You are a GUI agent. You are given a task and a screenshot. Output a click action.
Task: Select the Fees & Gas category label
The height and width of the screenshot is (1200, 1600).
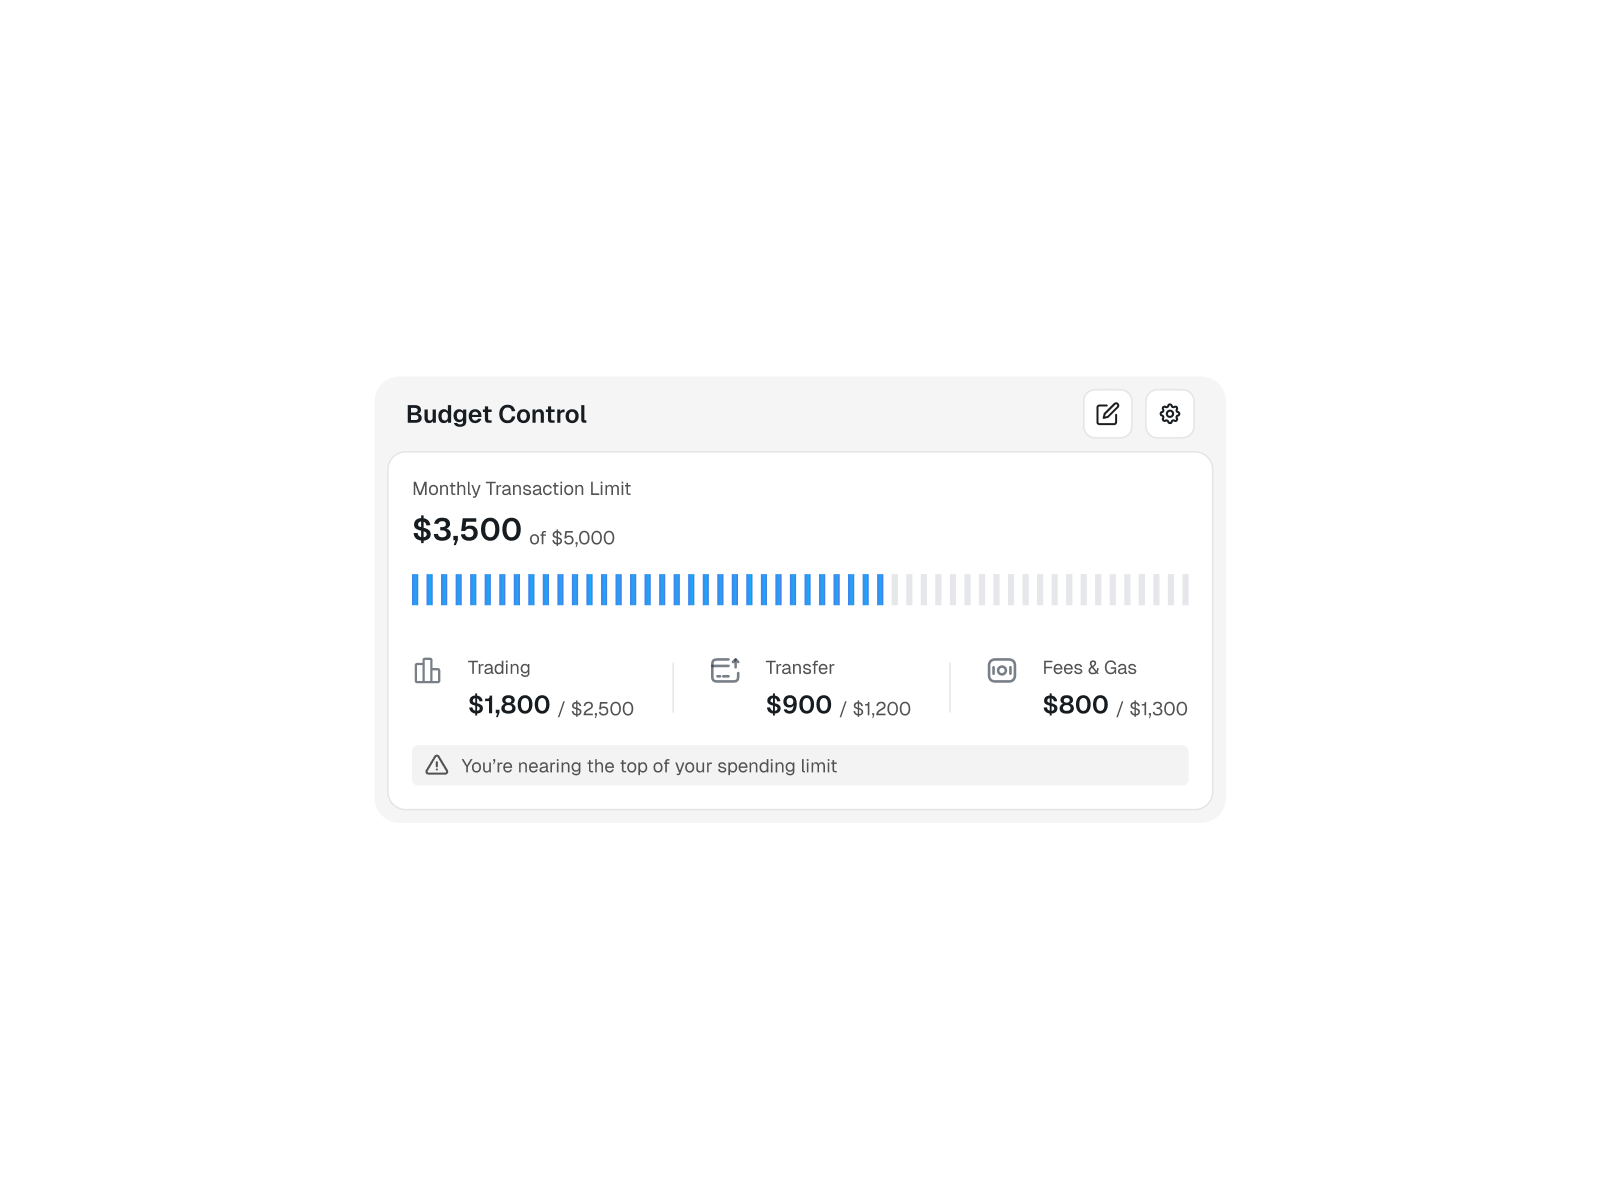point(1089,668)
